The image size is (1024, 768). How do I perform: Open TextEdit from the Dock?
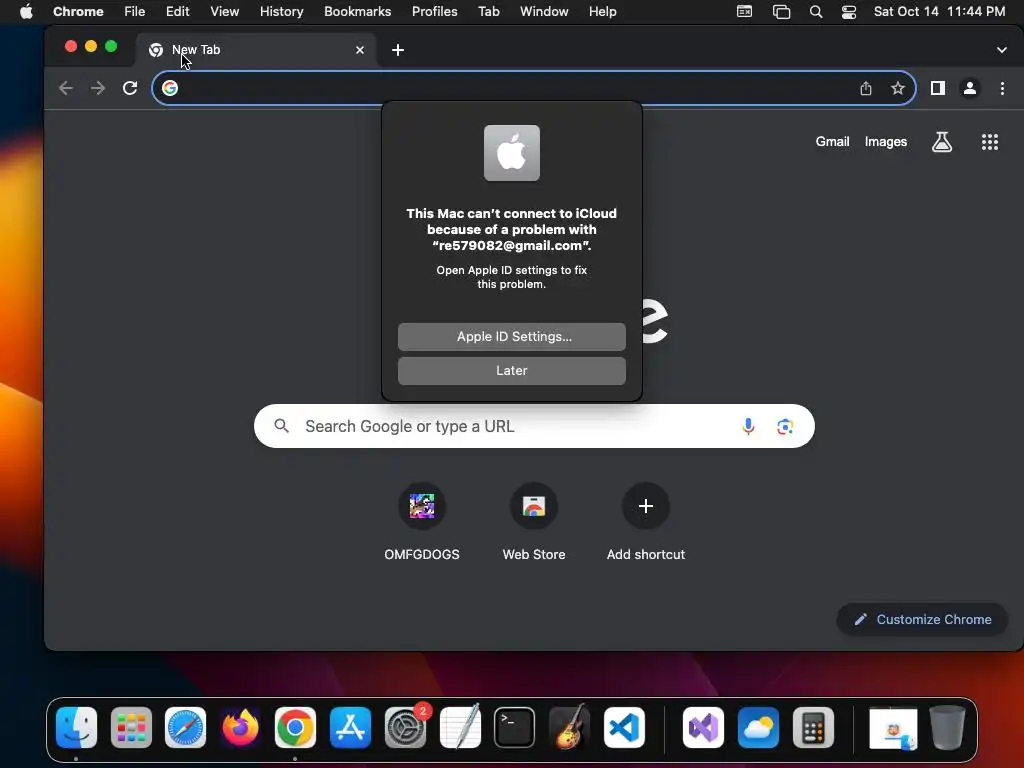(460, 727)
